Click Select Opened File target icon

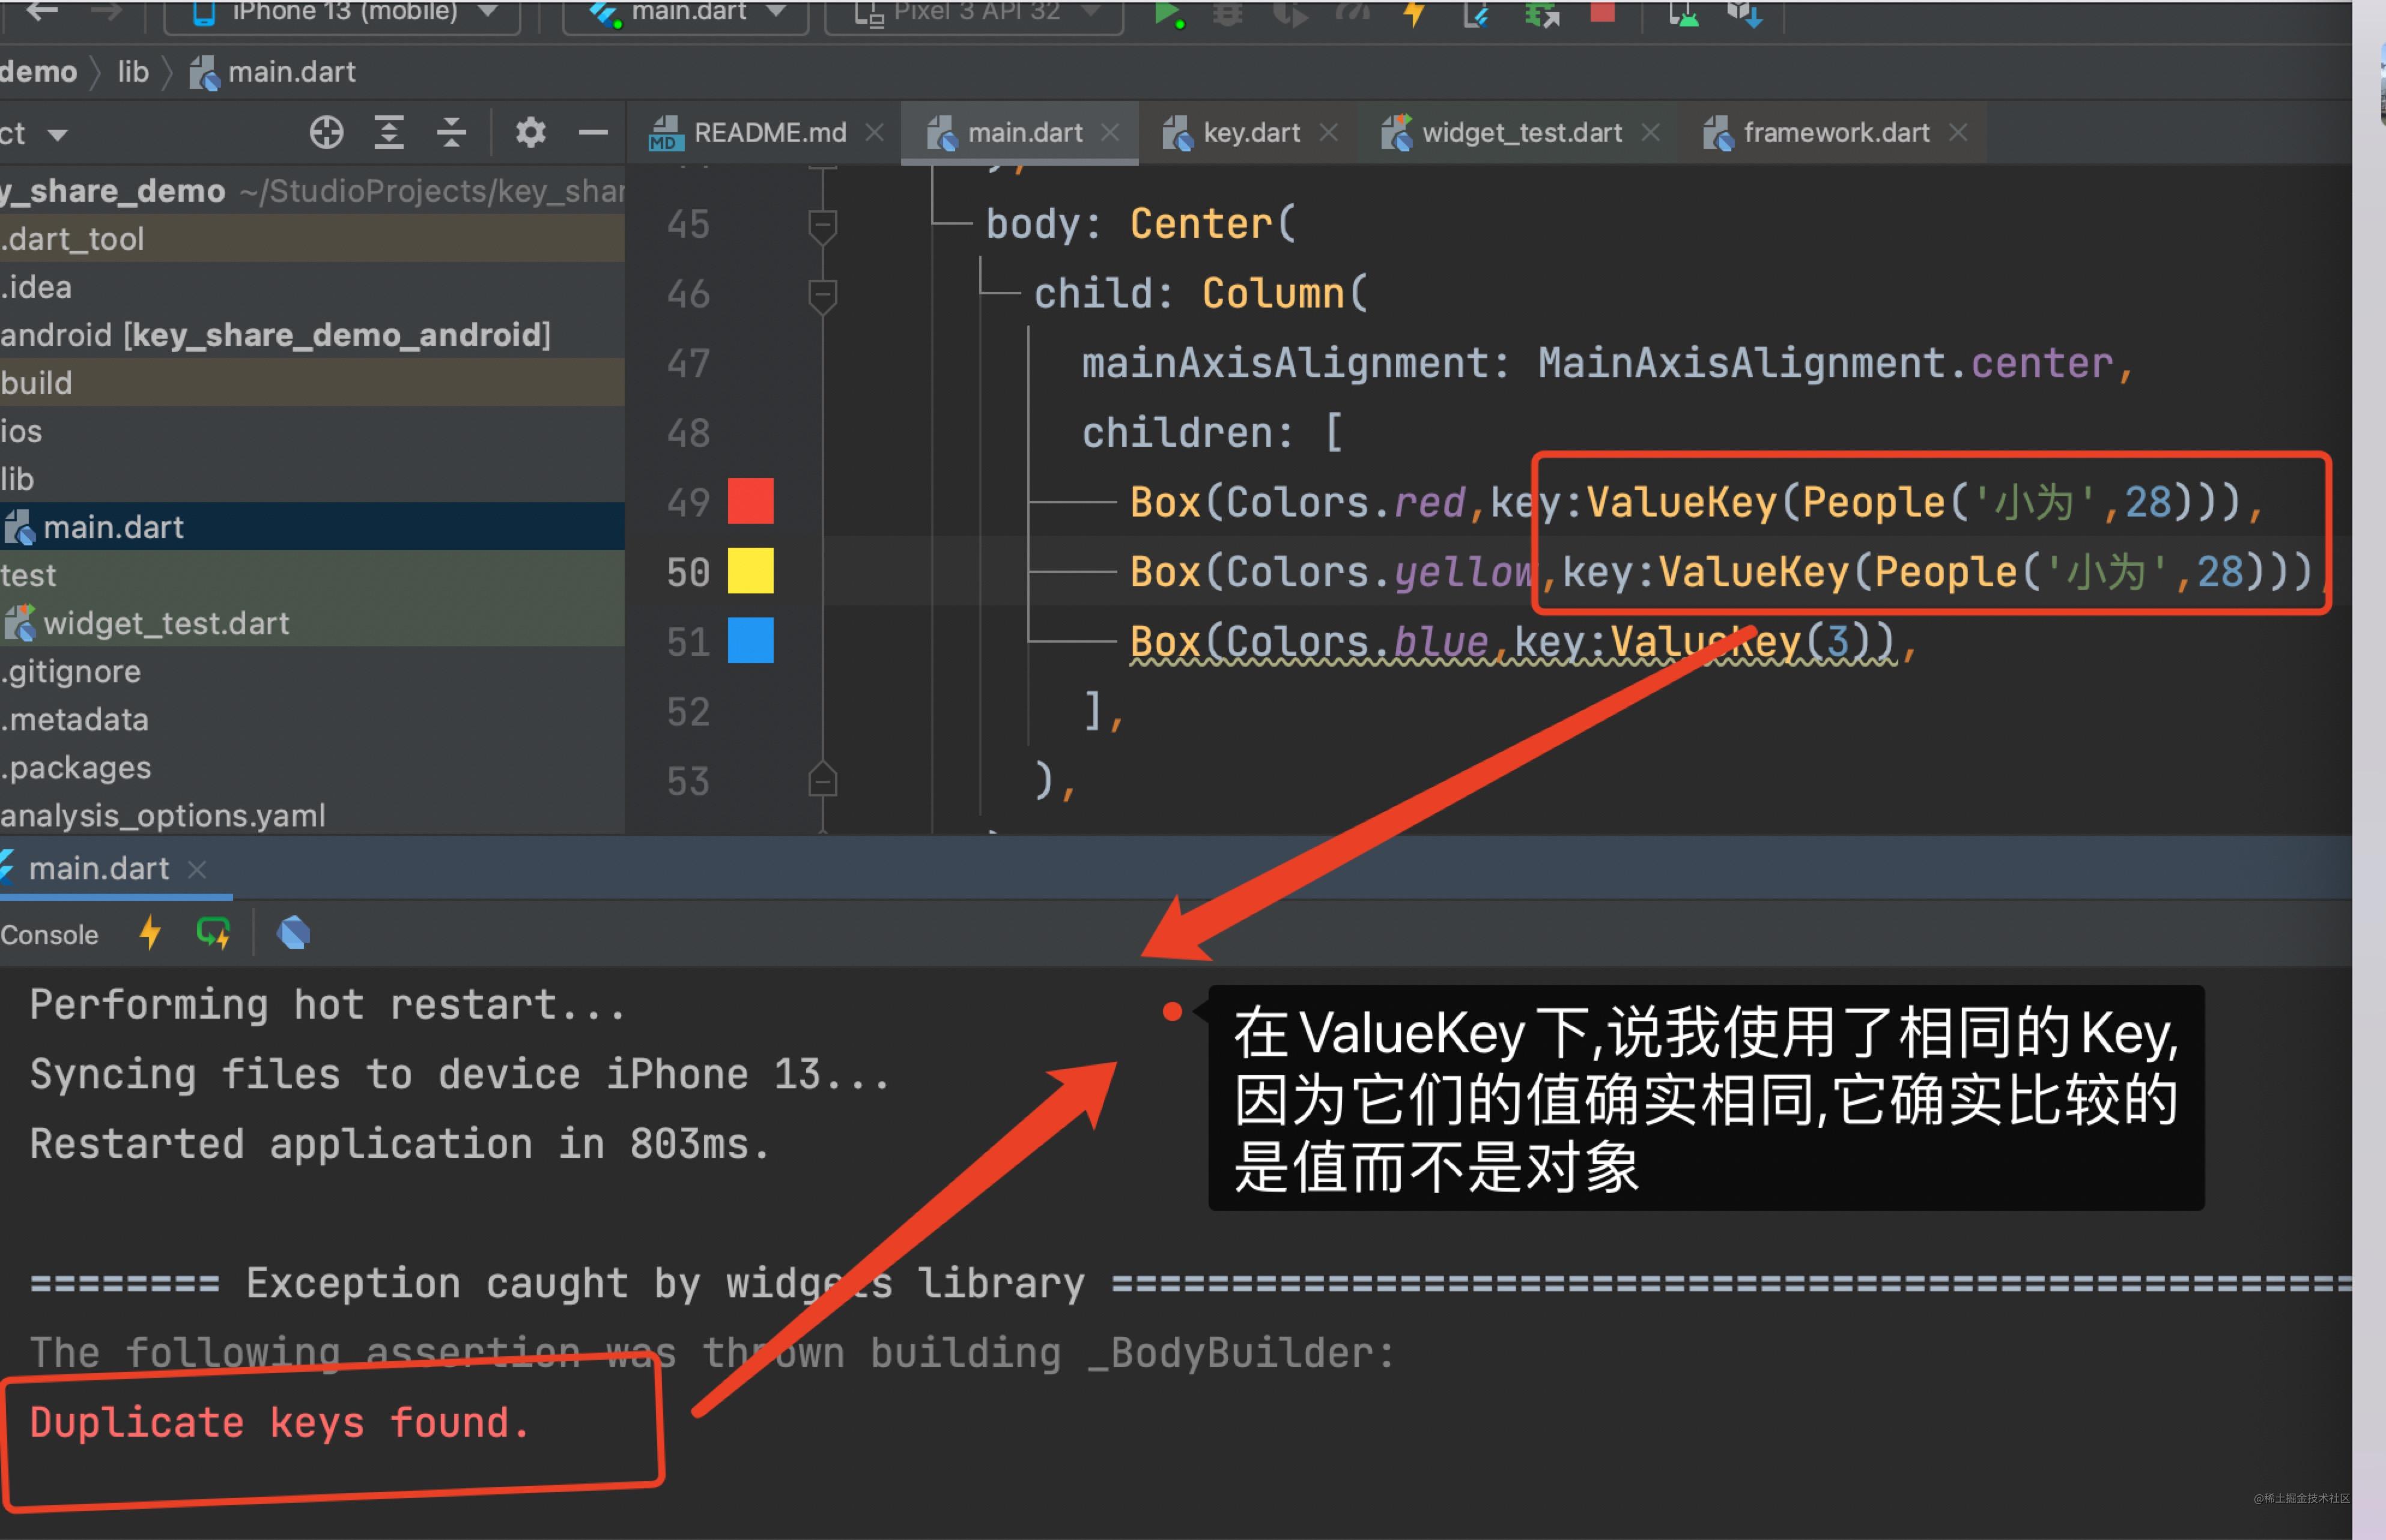click(x=326, y=132)
